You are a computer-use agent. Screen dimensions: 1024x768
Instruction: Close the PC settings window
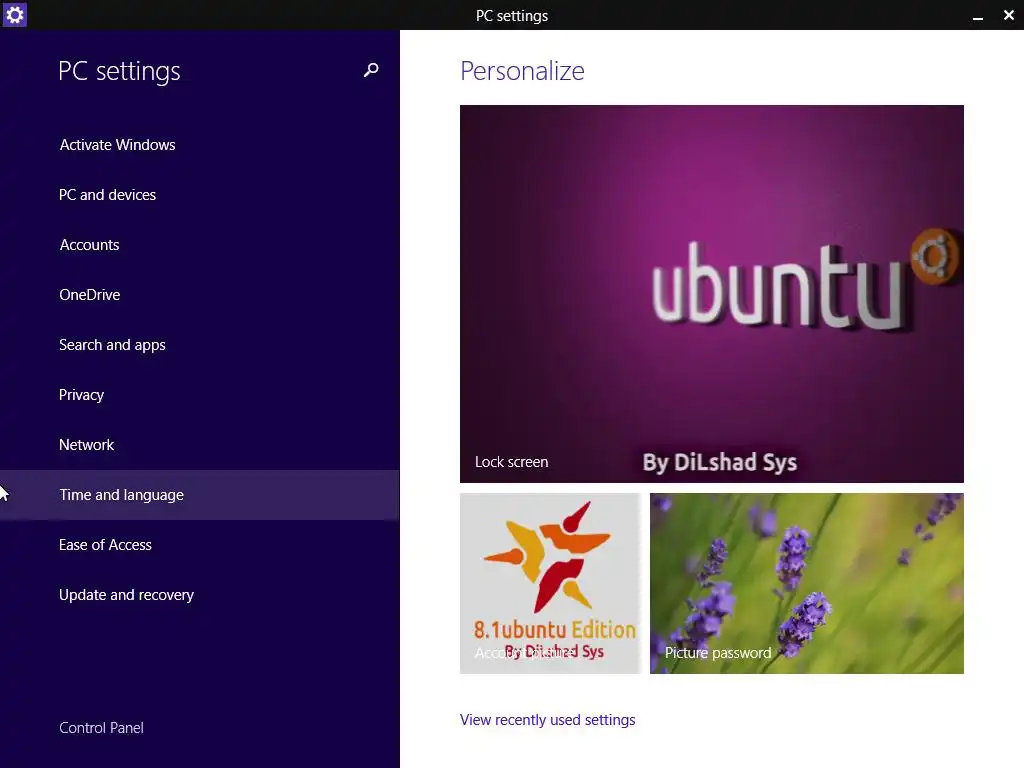tap(1009, 15)
